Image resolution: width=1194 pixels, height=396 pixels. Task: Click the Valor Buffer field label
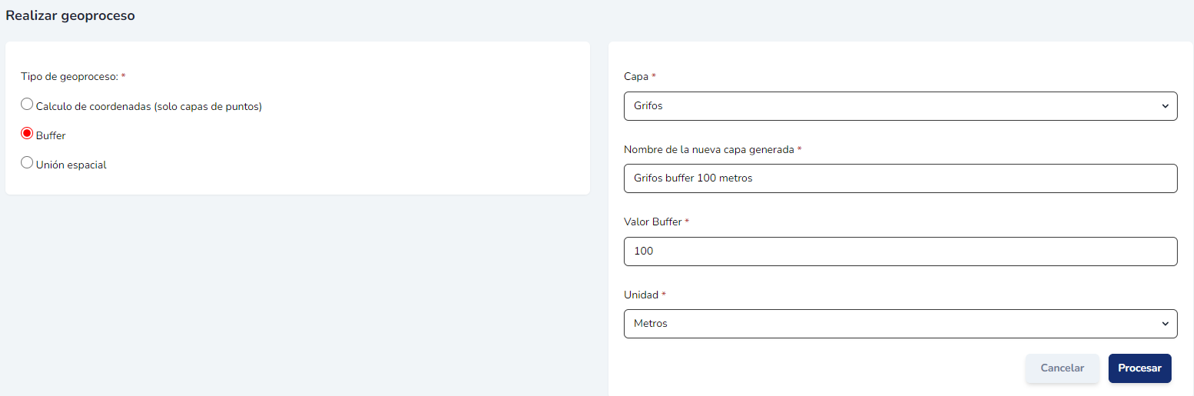[653, 222]
